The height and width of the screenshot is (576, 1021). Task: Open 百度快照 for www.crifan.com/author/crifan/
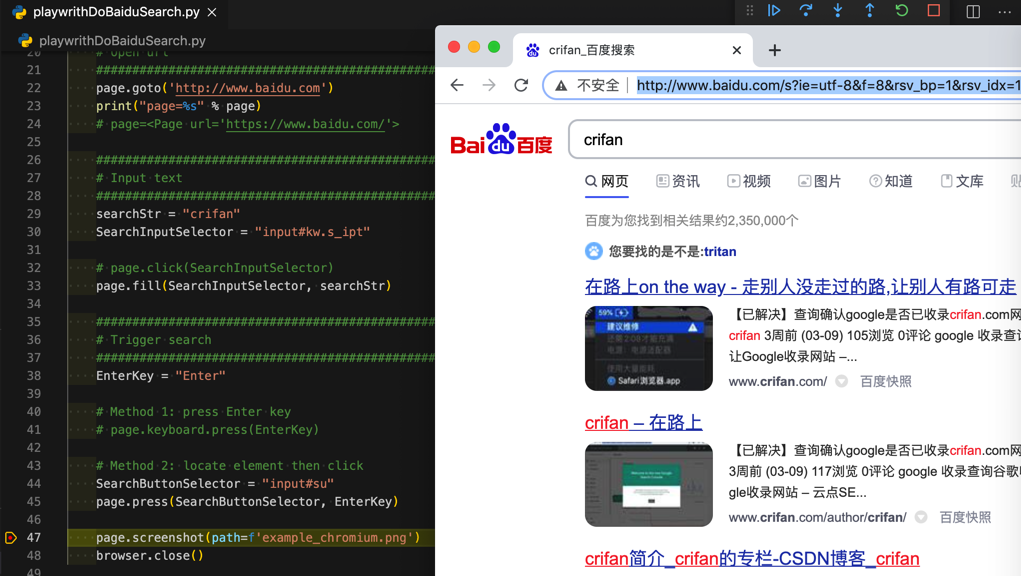pyautogui.click(x=965, y=517)
